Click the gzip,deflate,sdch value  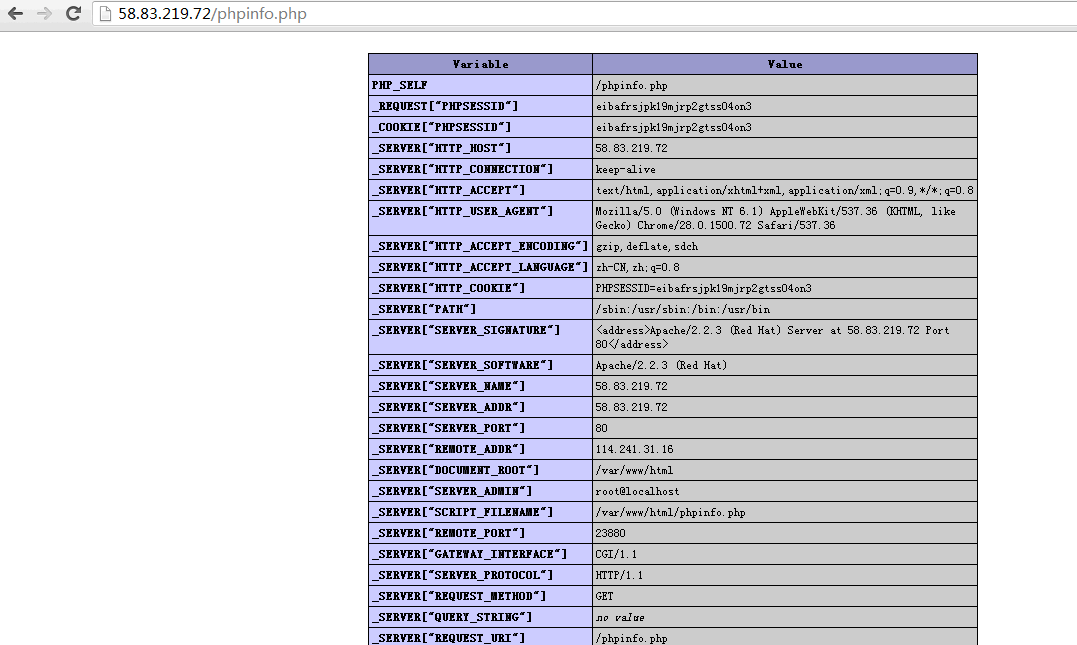pos(646,247)
